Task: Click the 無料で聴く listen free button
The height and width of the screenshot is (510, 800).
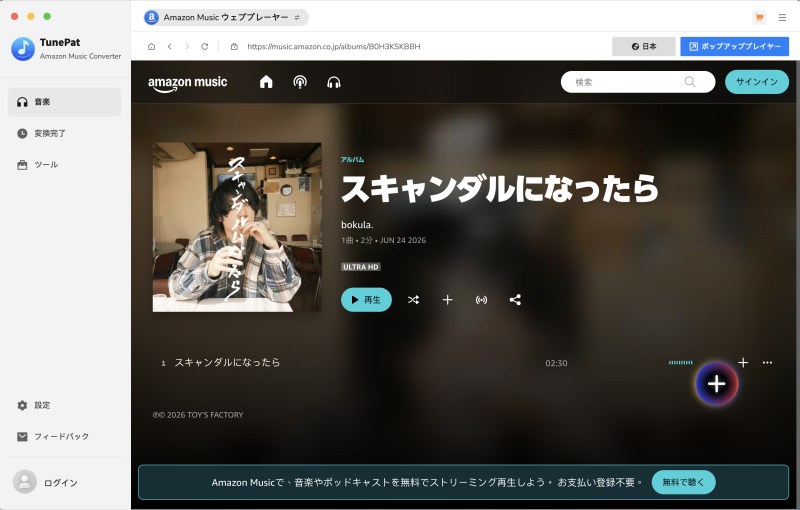Action: click(x=684, y=482)
